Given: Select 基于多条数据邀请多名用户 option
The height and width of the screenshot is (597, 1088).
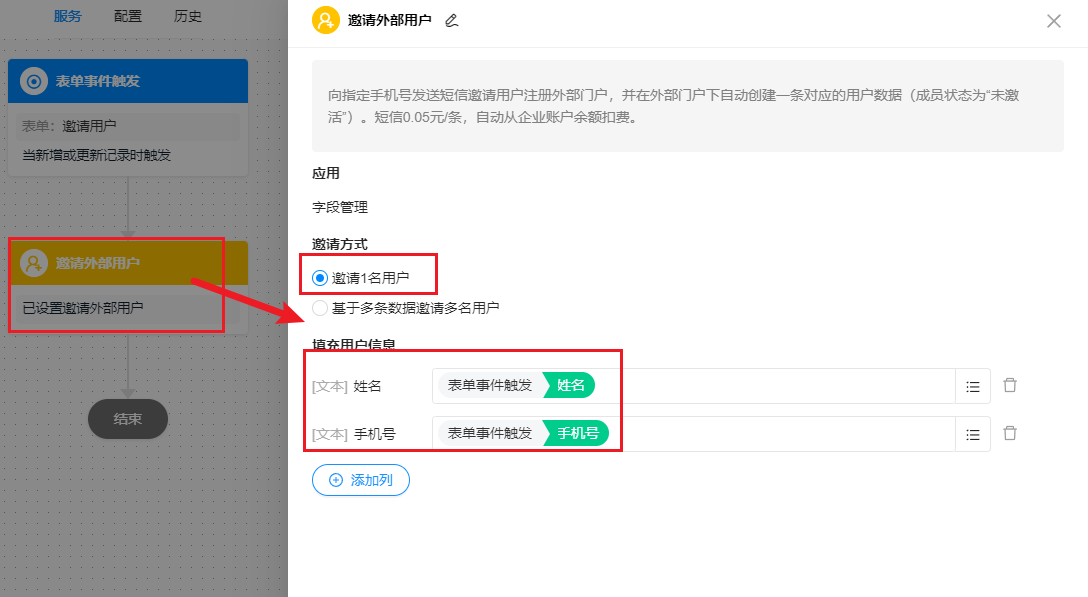Looking at the screenshot, I should tap(319, 308).
